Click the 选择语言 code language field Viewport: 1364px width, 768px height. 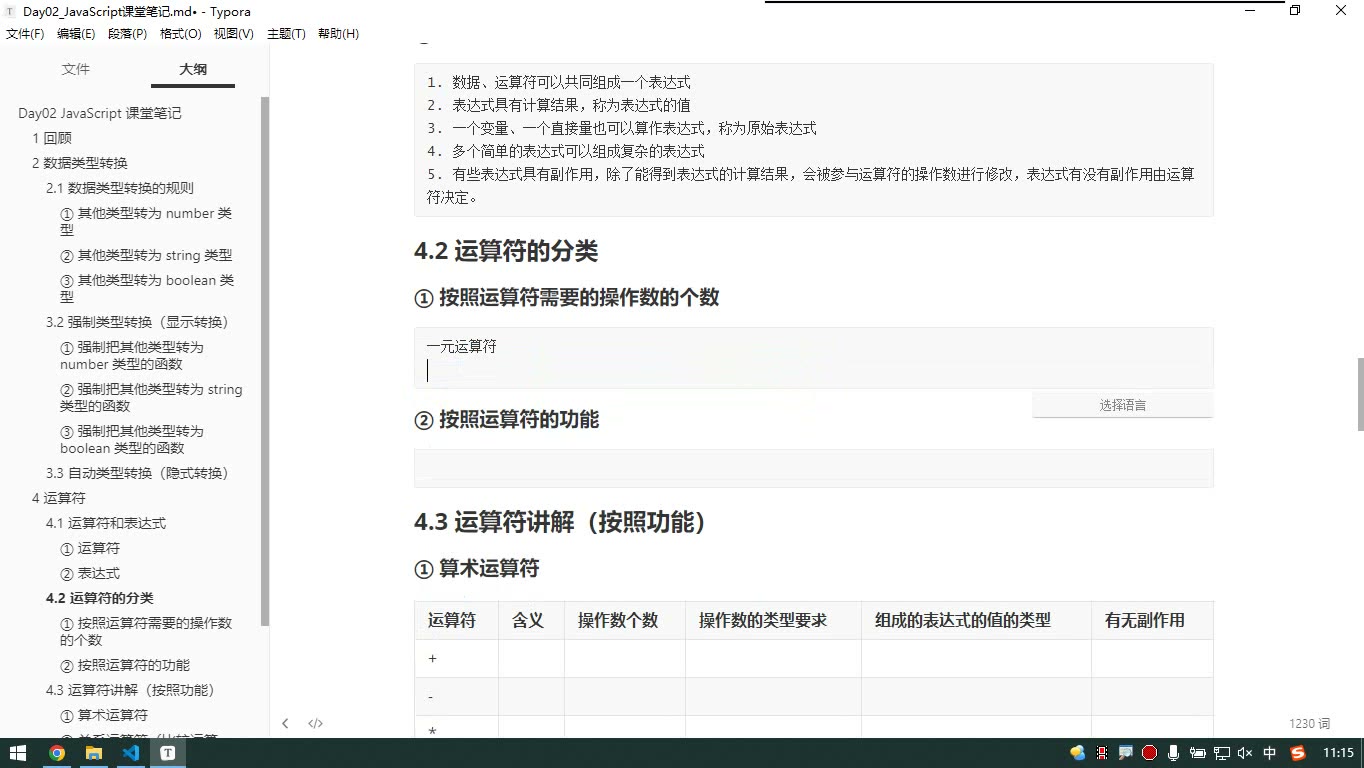point(1122,405)
